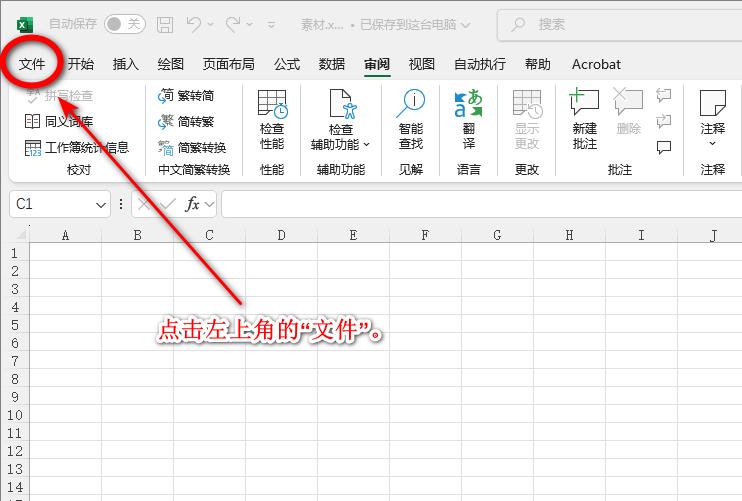Switch to the Acrobat tab

(596, 64)
